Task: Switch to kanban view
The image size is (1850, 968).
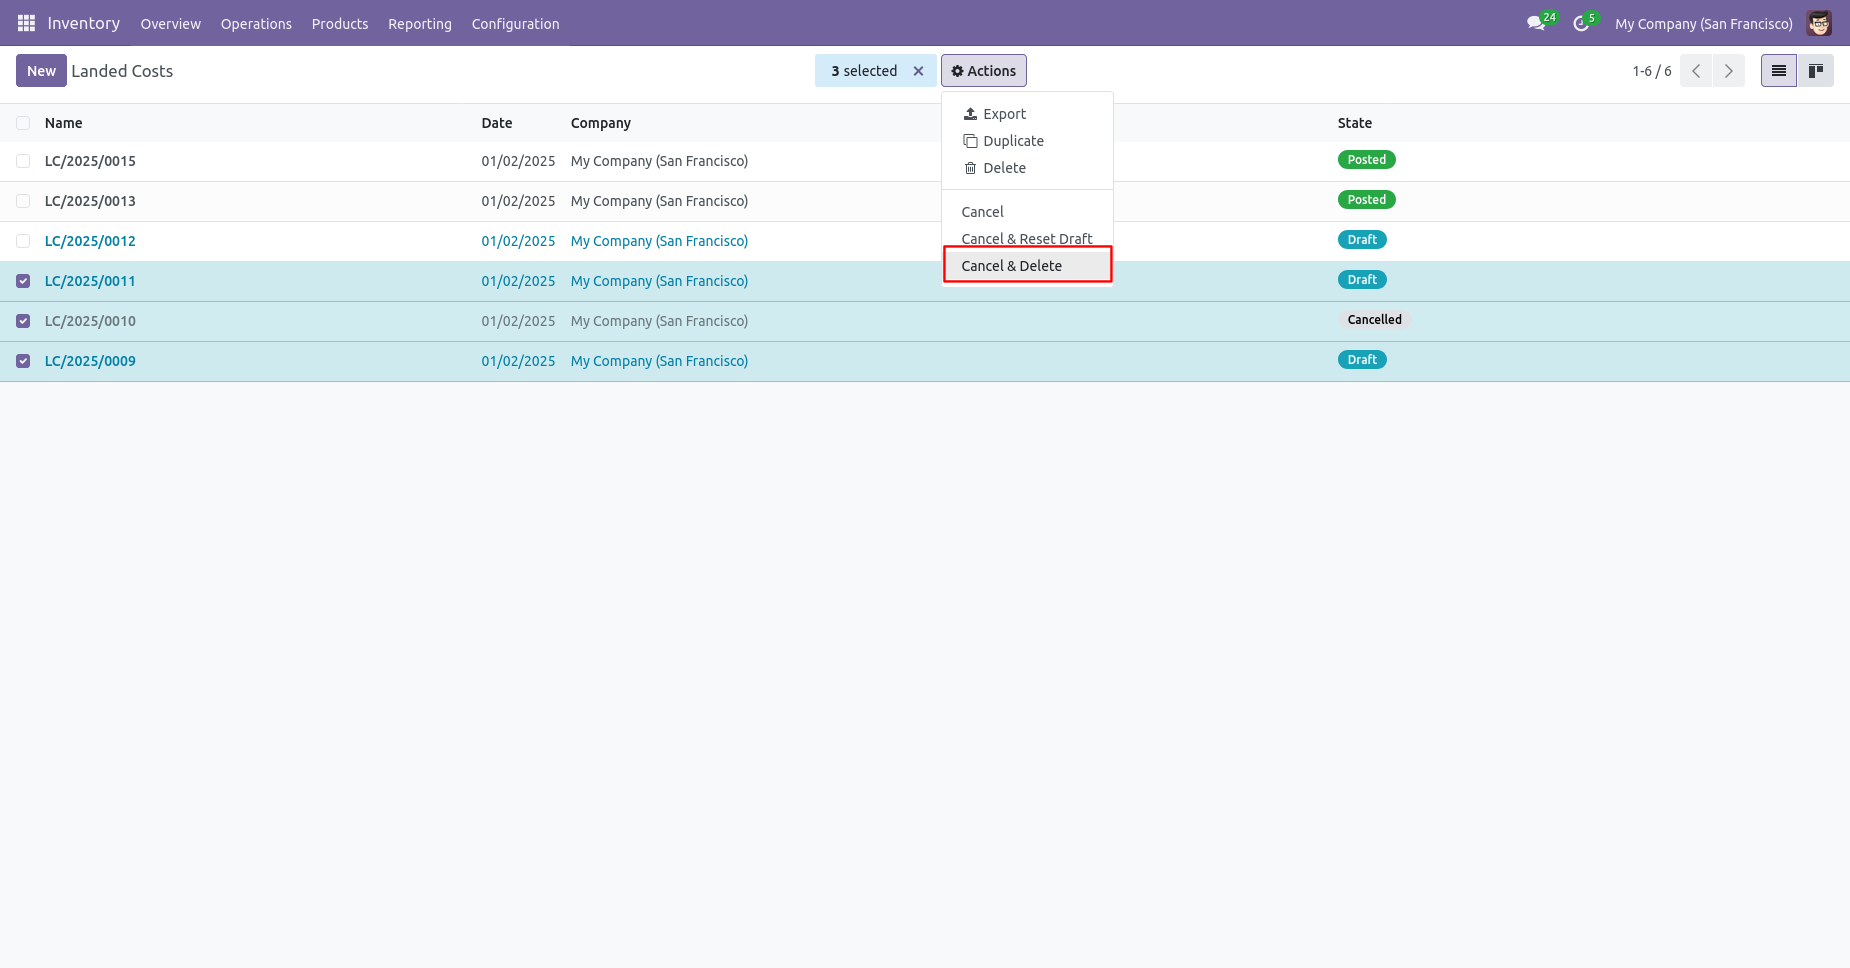Action: (x=1816, y=71)
